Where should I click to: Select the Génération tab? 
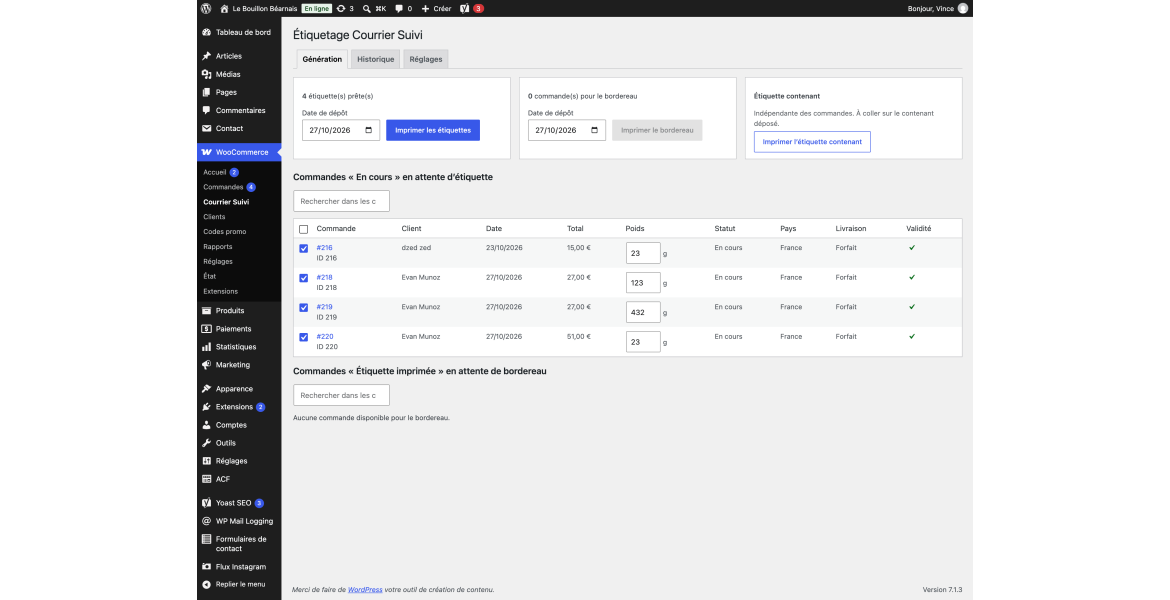322,59
